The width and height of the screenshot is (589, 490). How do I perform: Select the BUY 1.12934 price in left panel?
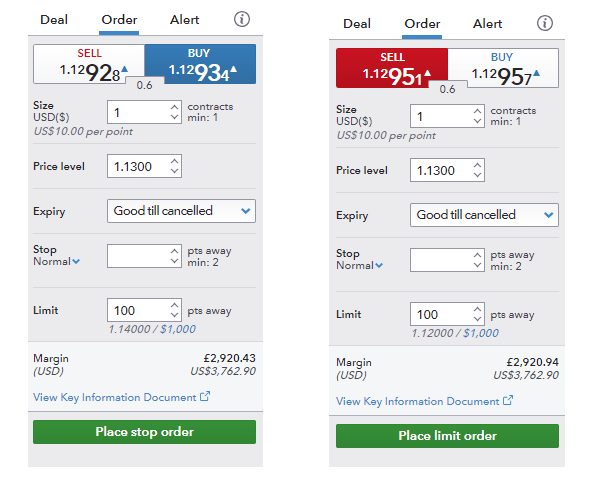[x=200, y=64]
